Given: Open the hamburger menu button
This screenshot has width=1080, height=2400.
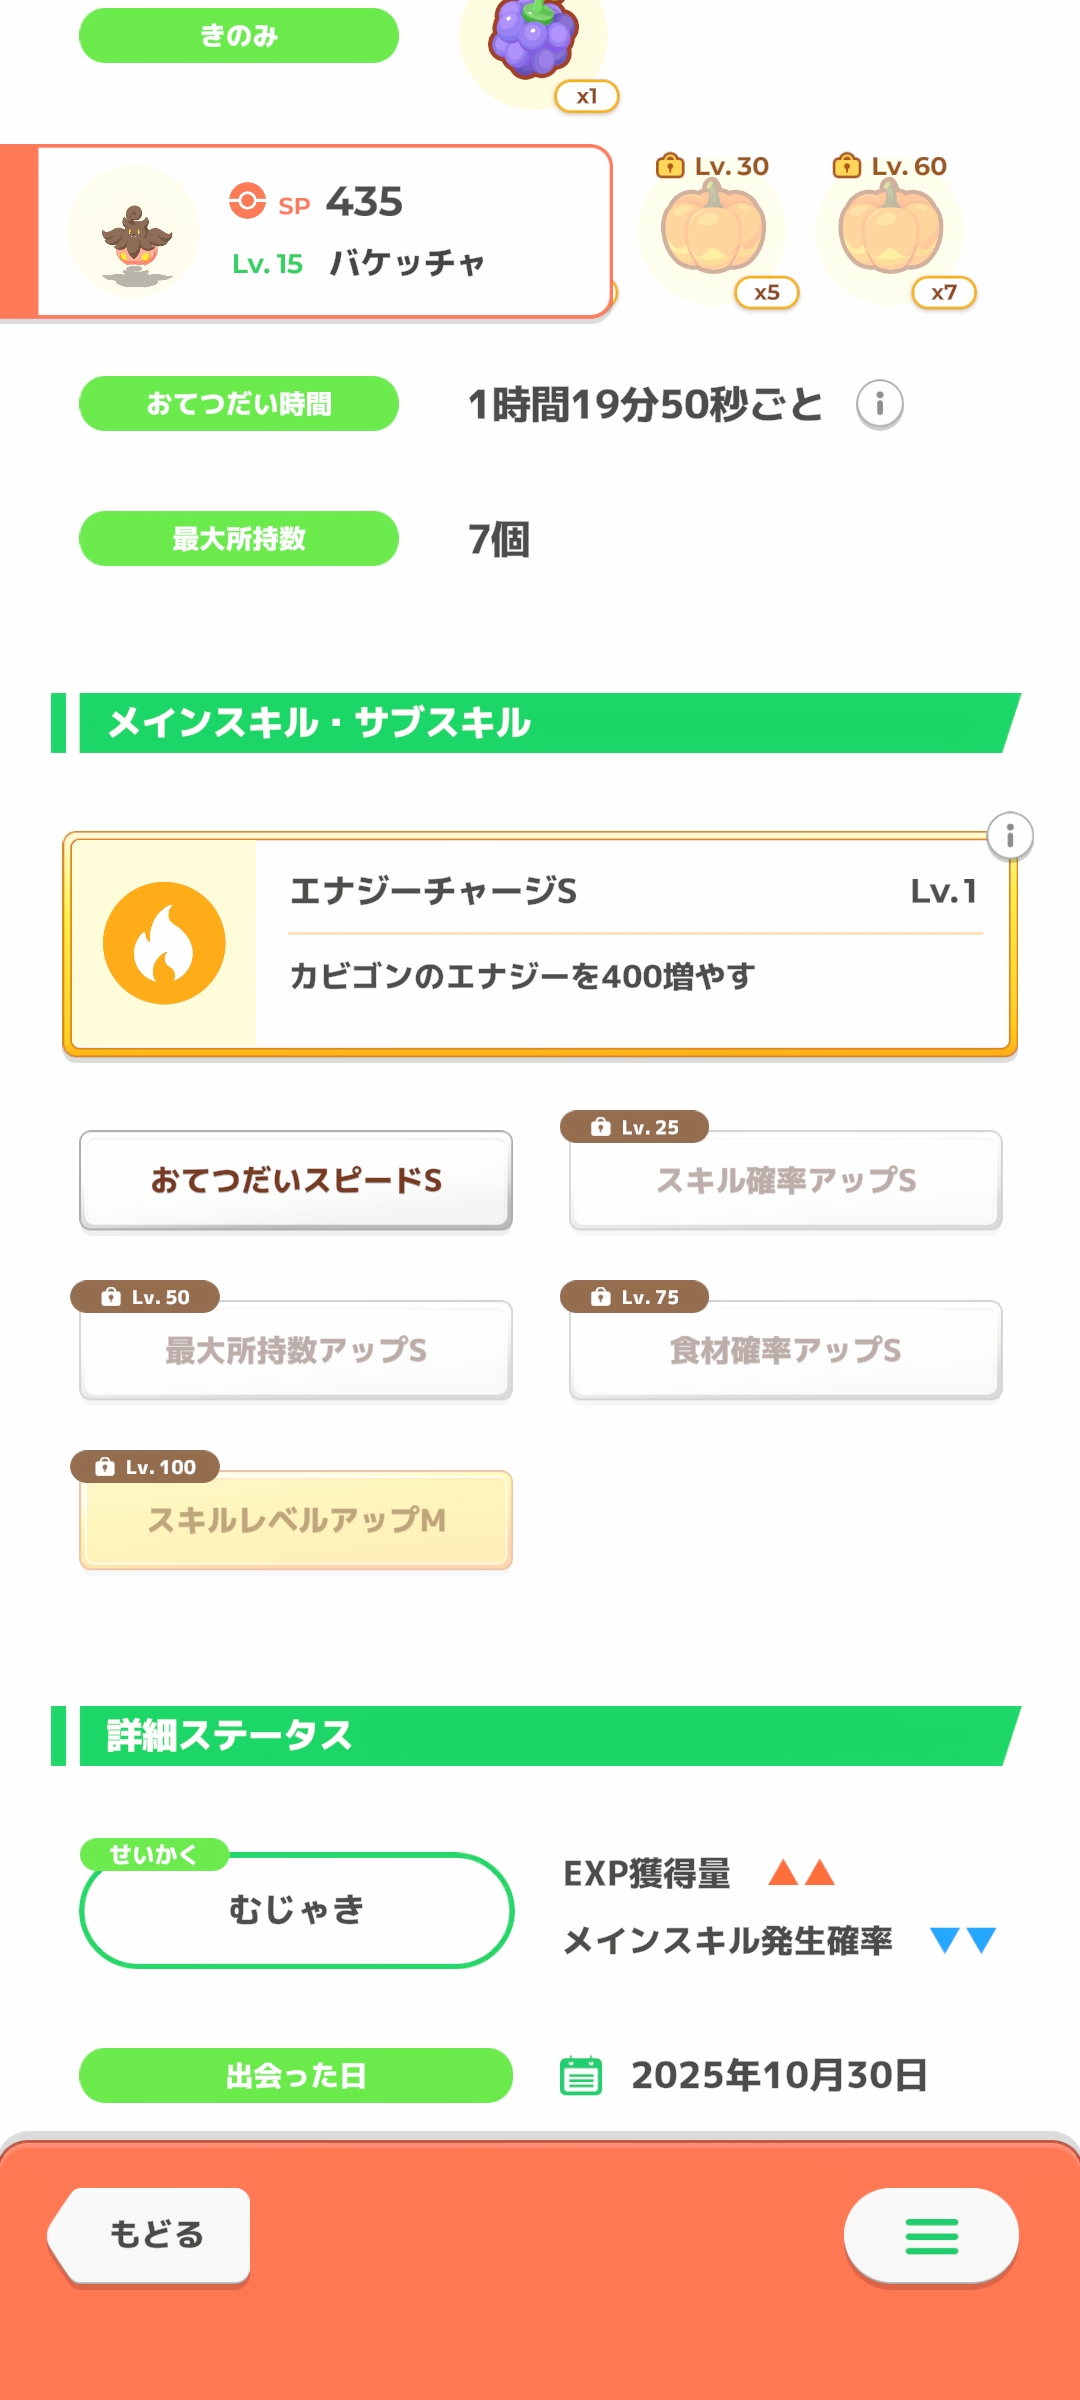Looking at the screenshot, I should click(x=931, y=2236).
